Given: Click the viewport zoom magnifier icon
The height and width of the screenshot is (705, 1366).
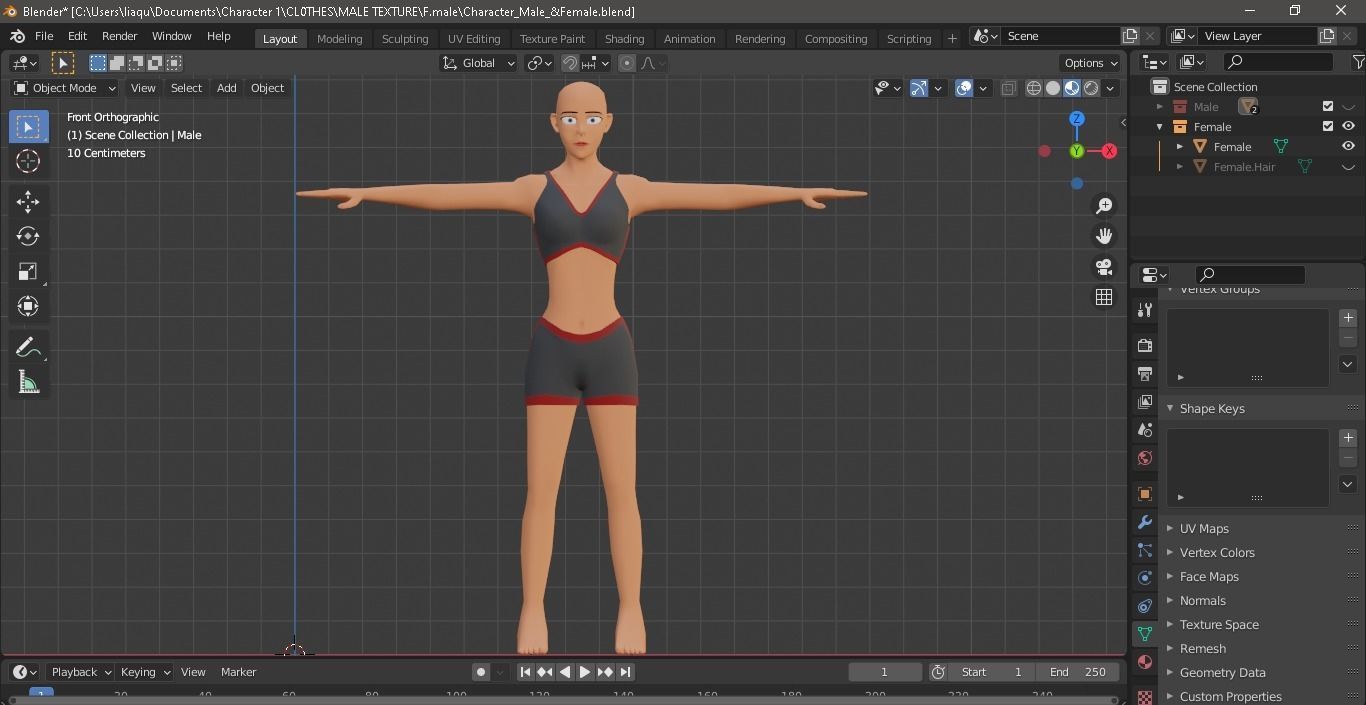Looking at the screenshot, I should 1104,206.
